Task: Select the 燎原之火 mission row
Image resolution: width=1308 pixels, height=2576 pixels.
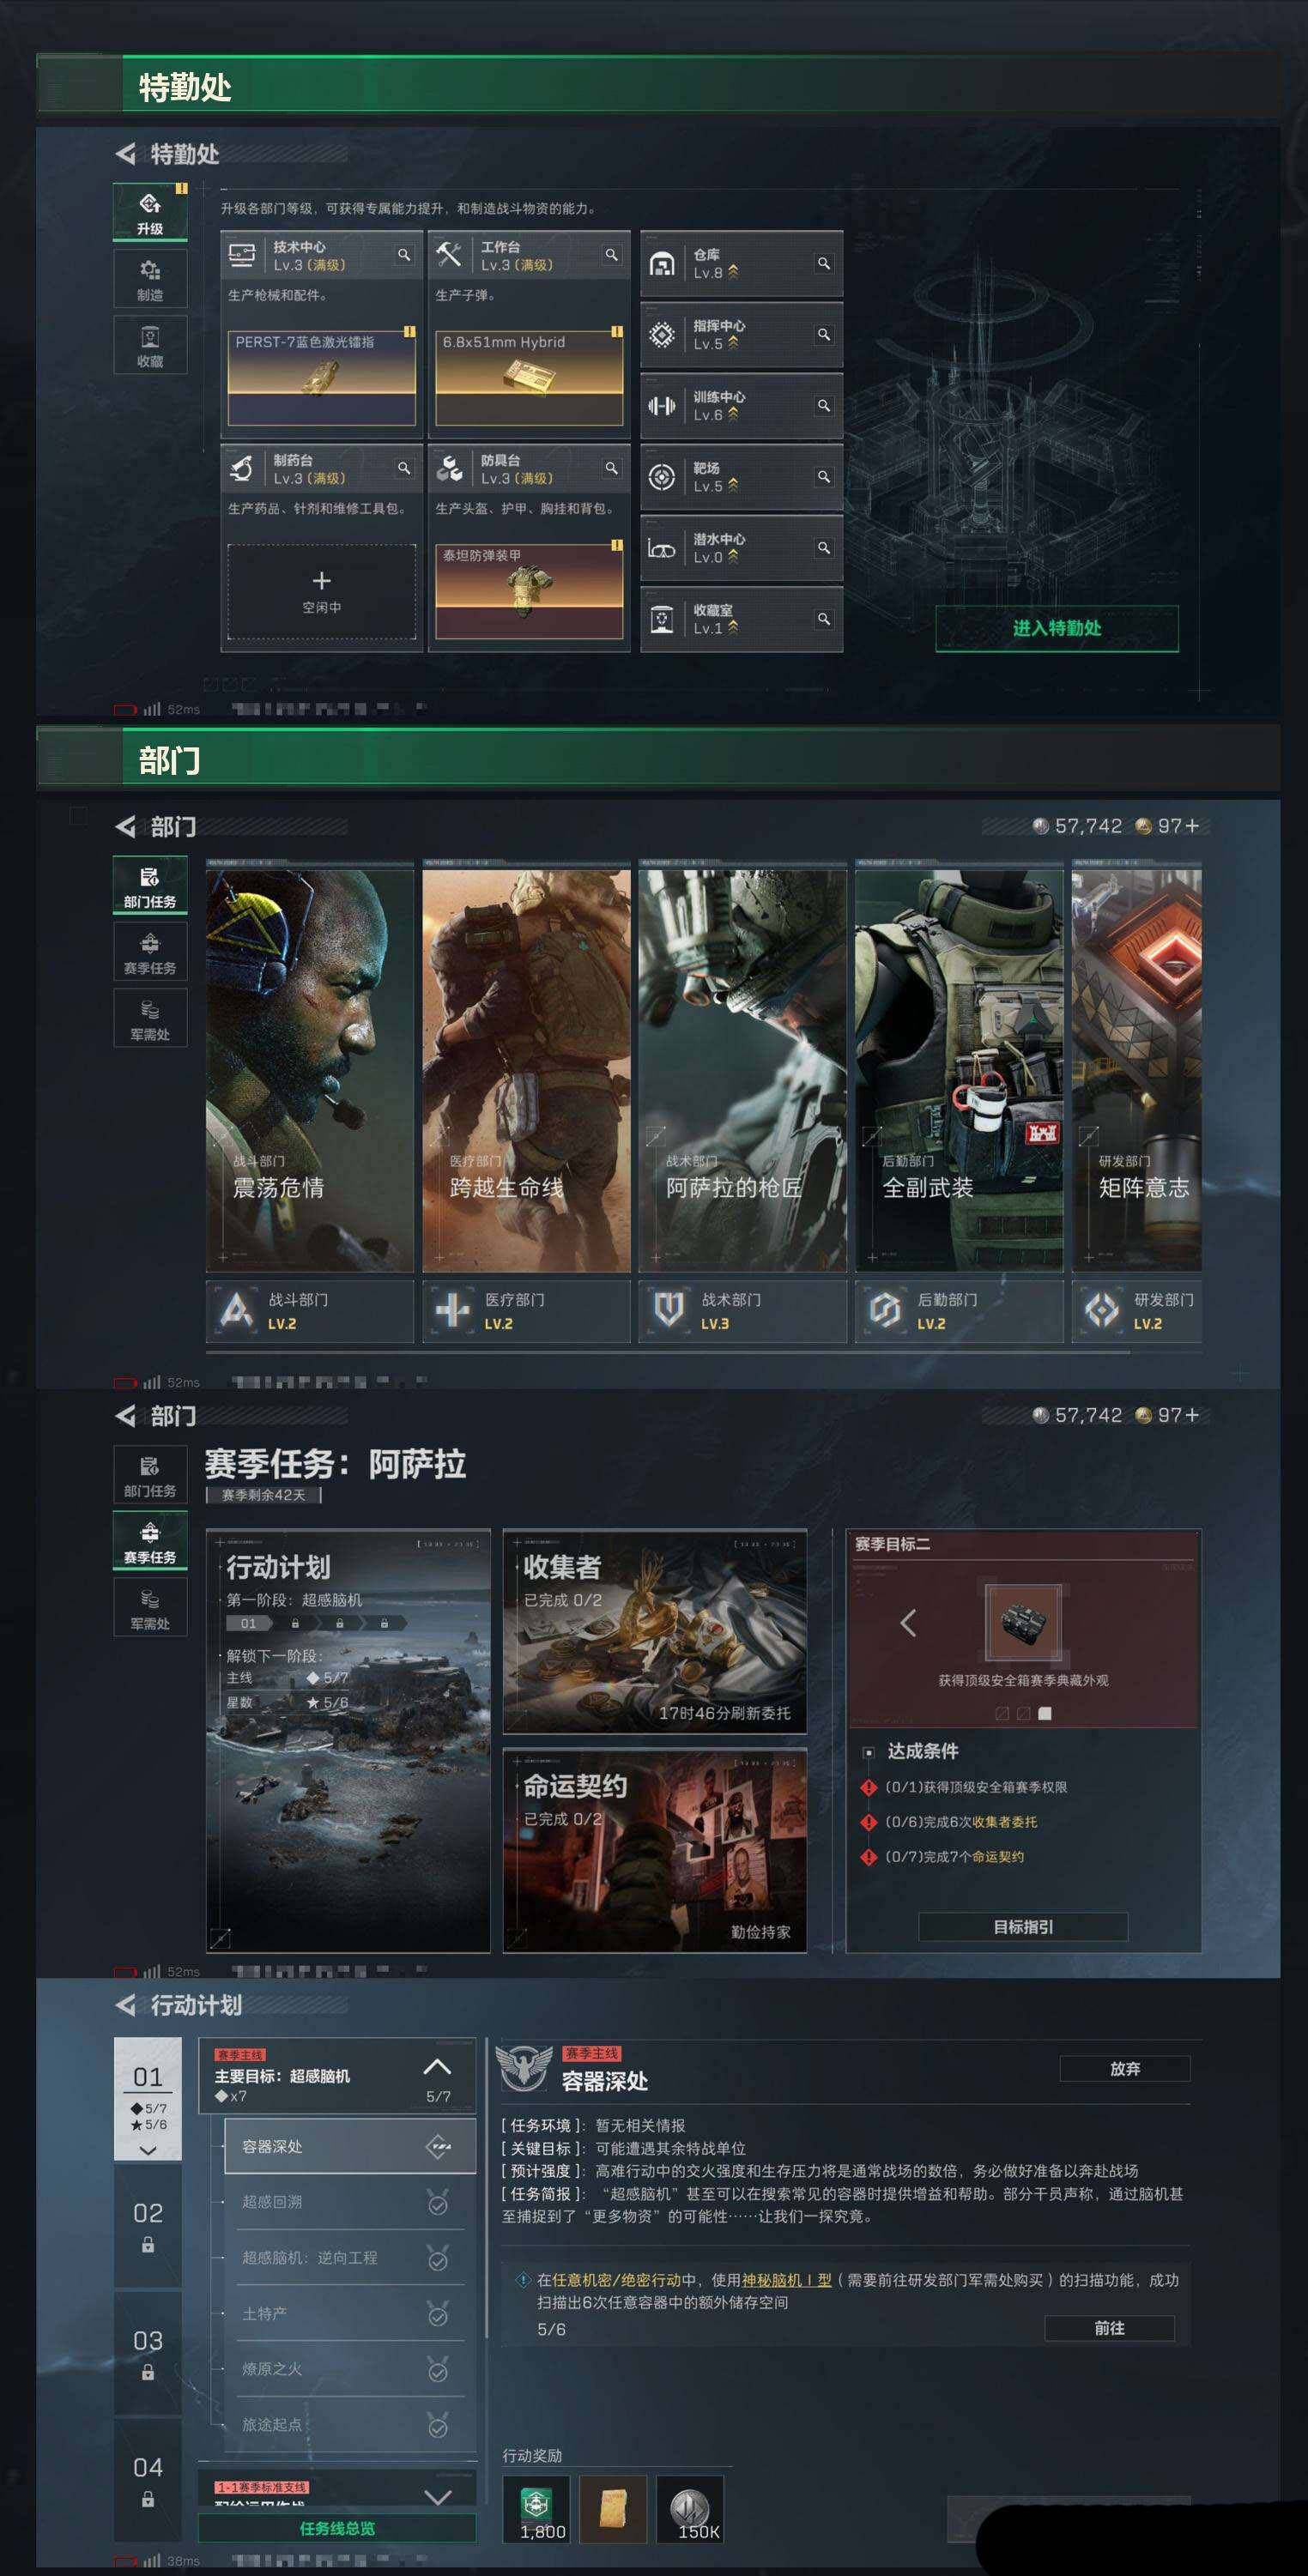Action: pos(350,2369)
